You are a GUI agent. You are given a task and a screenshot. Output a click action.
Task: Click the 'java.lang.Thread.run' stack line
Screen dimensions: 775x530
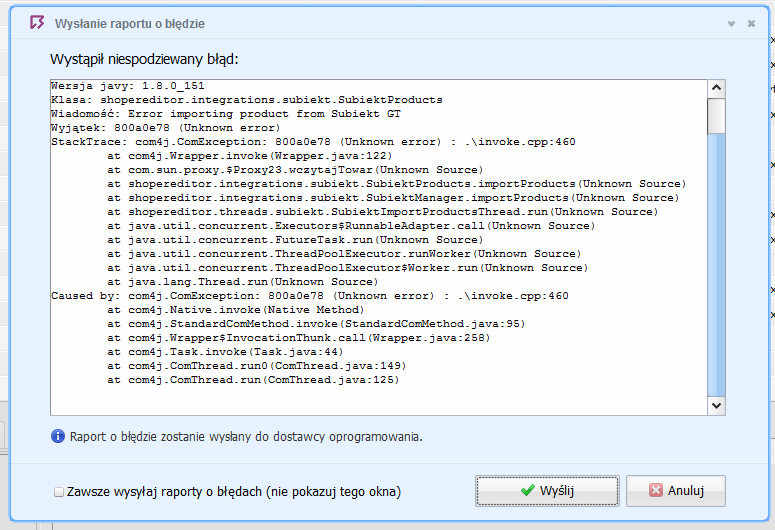pyautogui.click(x=243, y=282)
